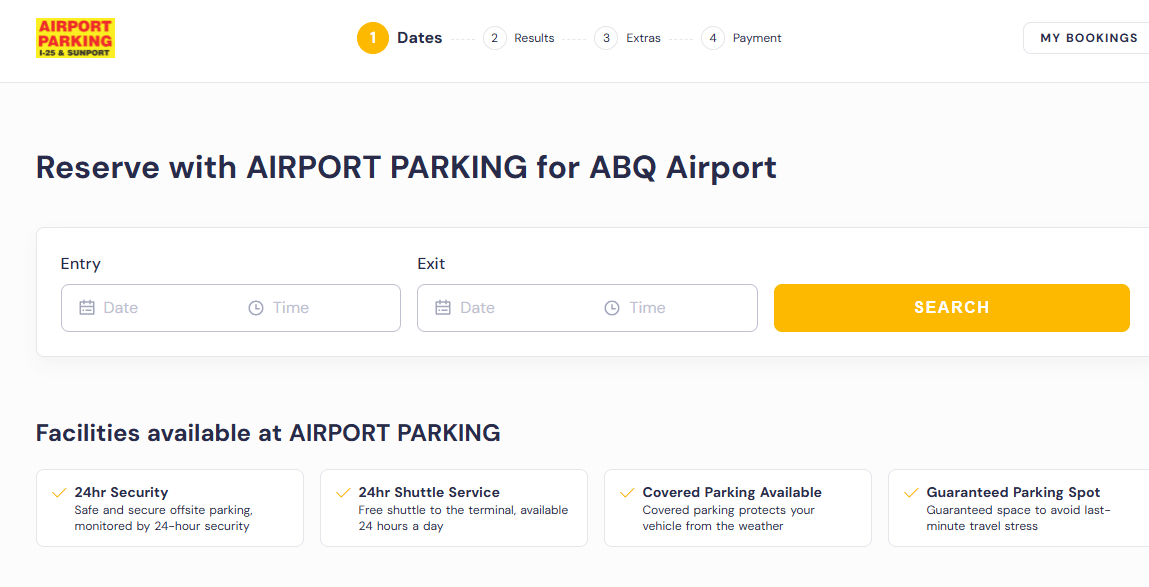Click the step 3 circle for Extras
The height and width of the screenshot is (587, 1149).
[x=606, y=38]
